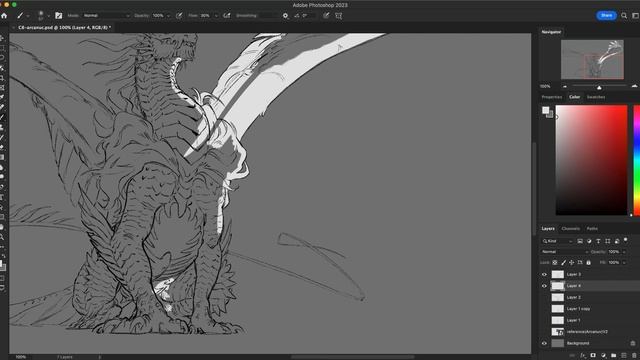Switch to the Properties tab
Image resolution: width=640 pixels, height=360 pixels.
(x=552, y=97)
